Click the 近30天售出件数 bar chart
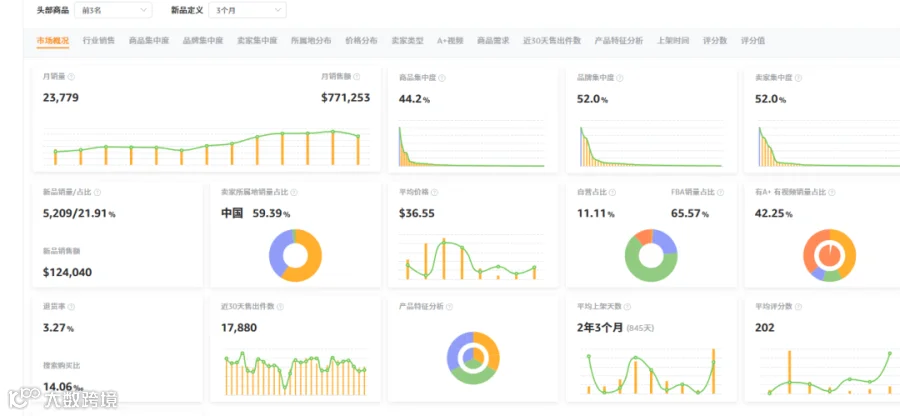This screenshot has width=900, height=416. point(296,372)
